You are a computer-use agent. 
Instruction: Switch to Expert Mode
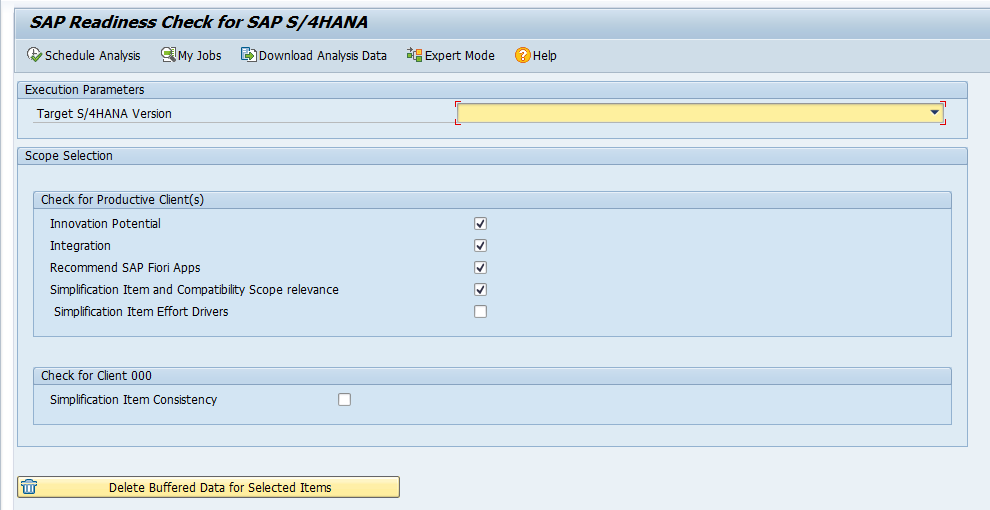tap(451, 55)
